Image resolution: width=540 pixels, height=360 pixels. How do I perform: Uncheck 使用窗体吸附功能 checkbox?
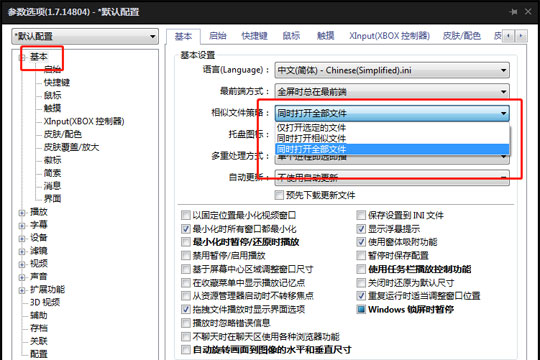click(361, 242)
